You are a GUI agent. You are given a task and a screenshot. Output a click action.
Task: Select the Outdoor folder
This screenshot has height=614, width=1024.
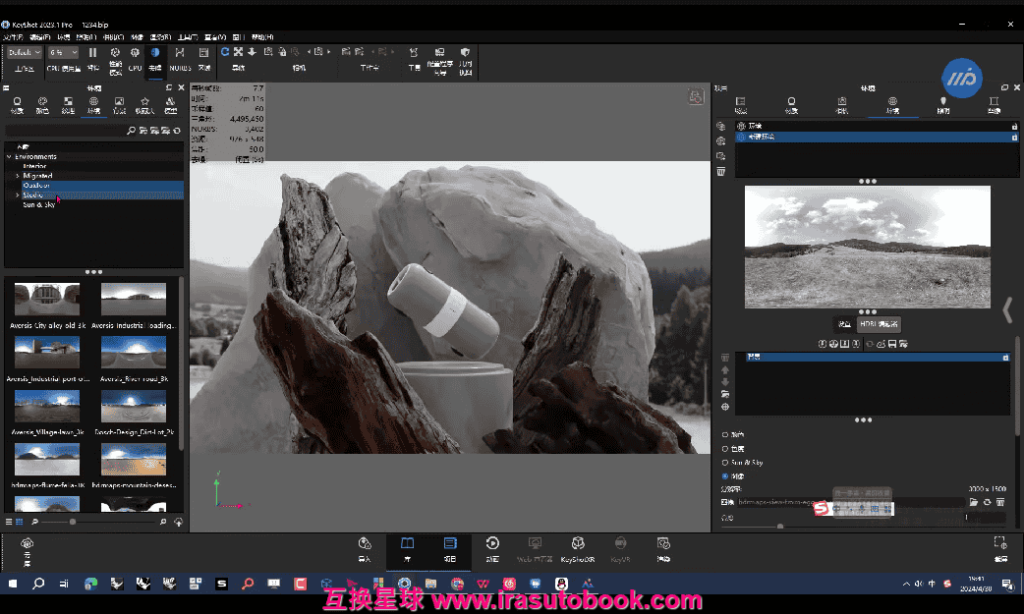tap(37, 186)
